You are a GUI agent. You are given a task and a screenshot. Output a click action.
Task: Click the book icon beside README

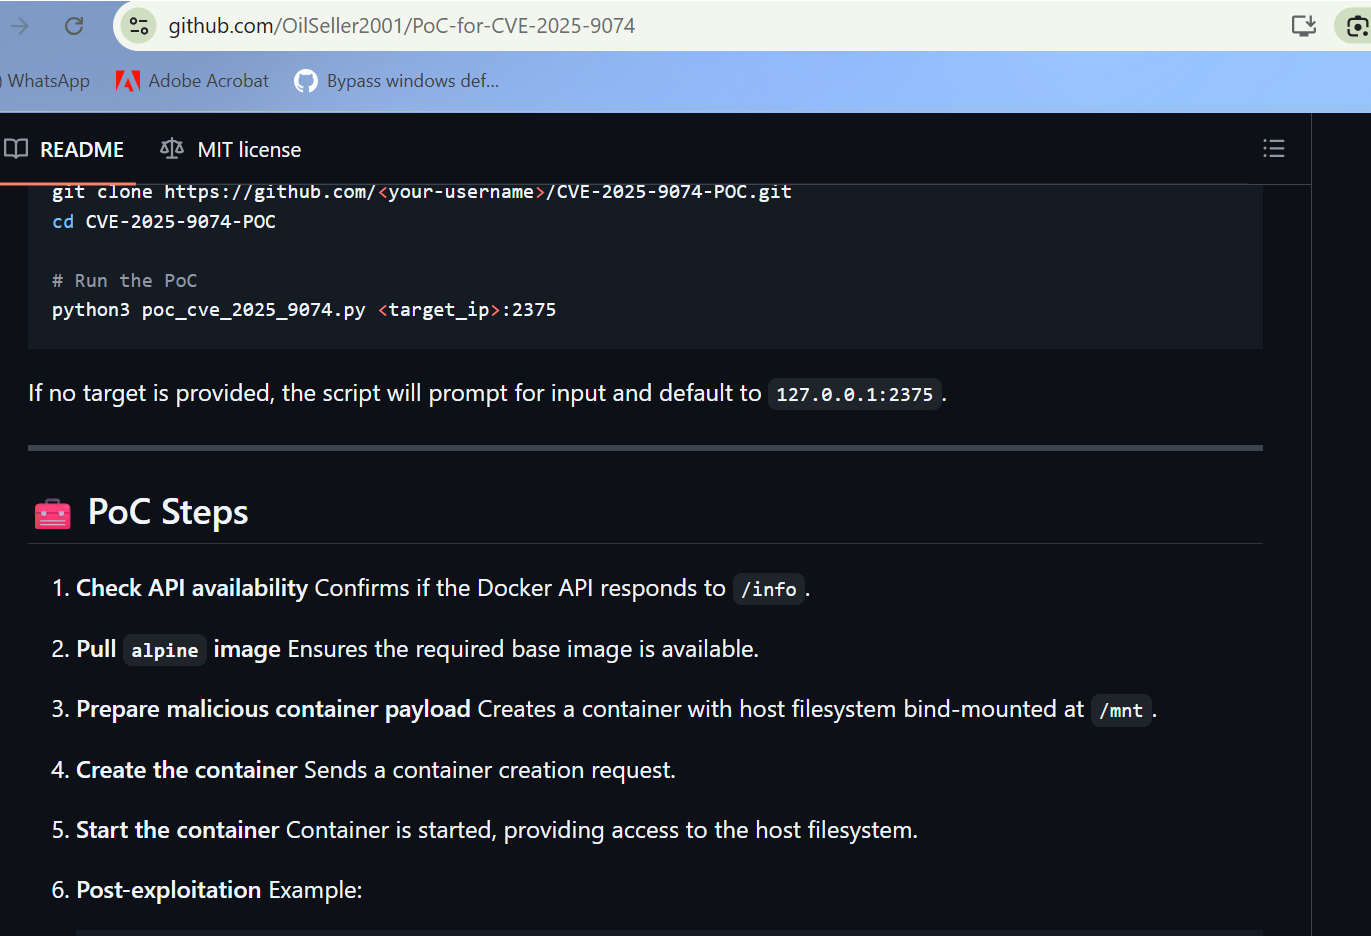pyautogui.click(x=16, y=149)
